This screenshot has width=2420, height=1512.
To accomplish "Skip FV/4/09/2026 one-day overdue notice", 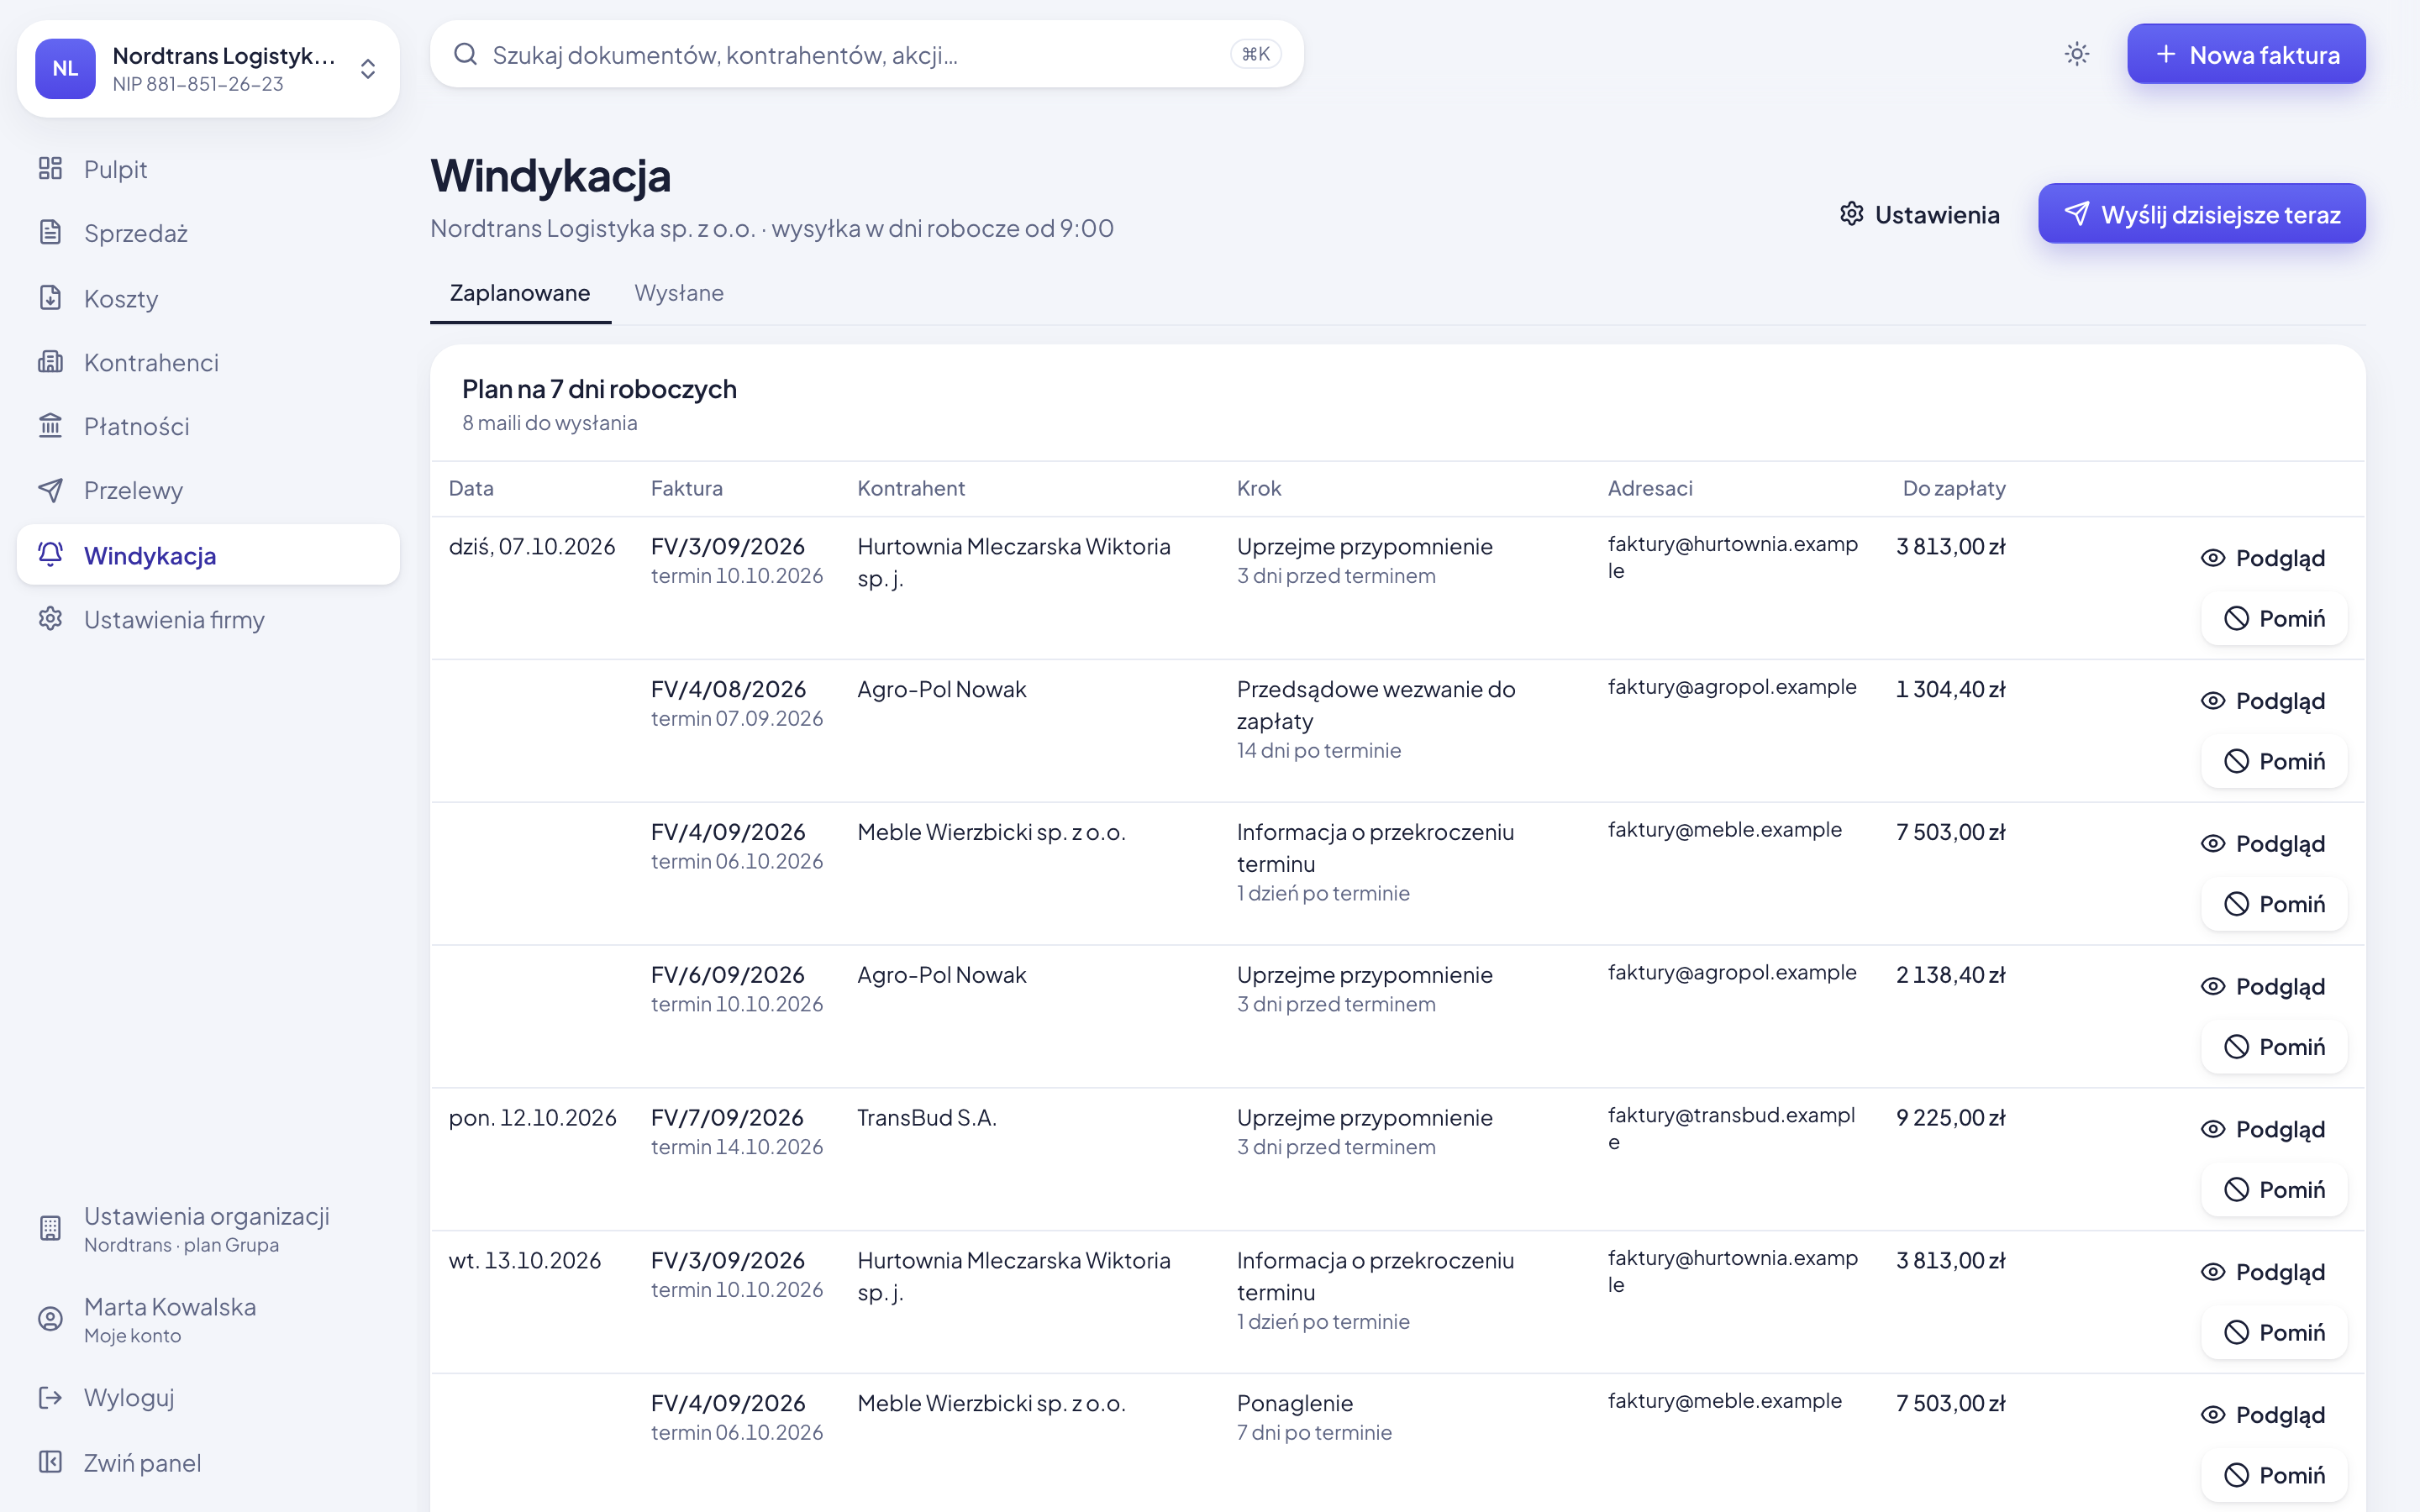I will (x=2274, y=904).
